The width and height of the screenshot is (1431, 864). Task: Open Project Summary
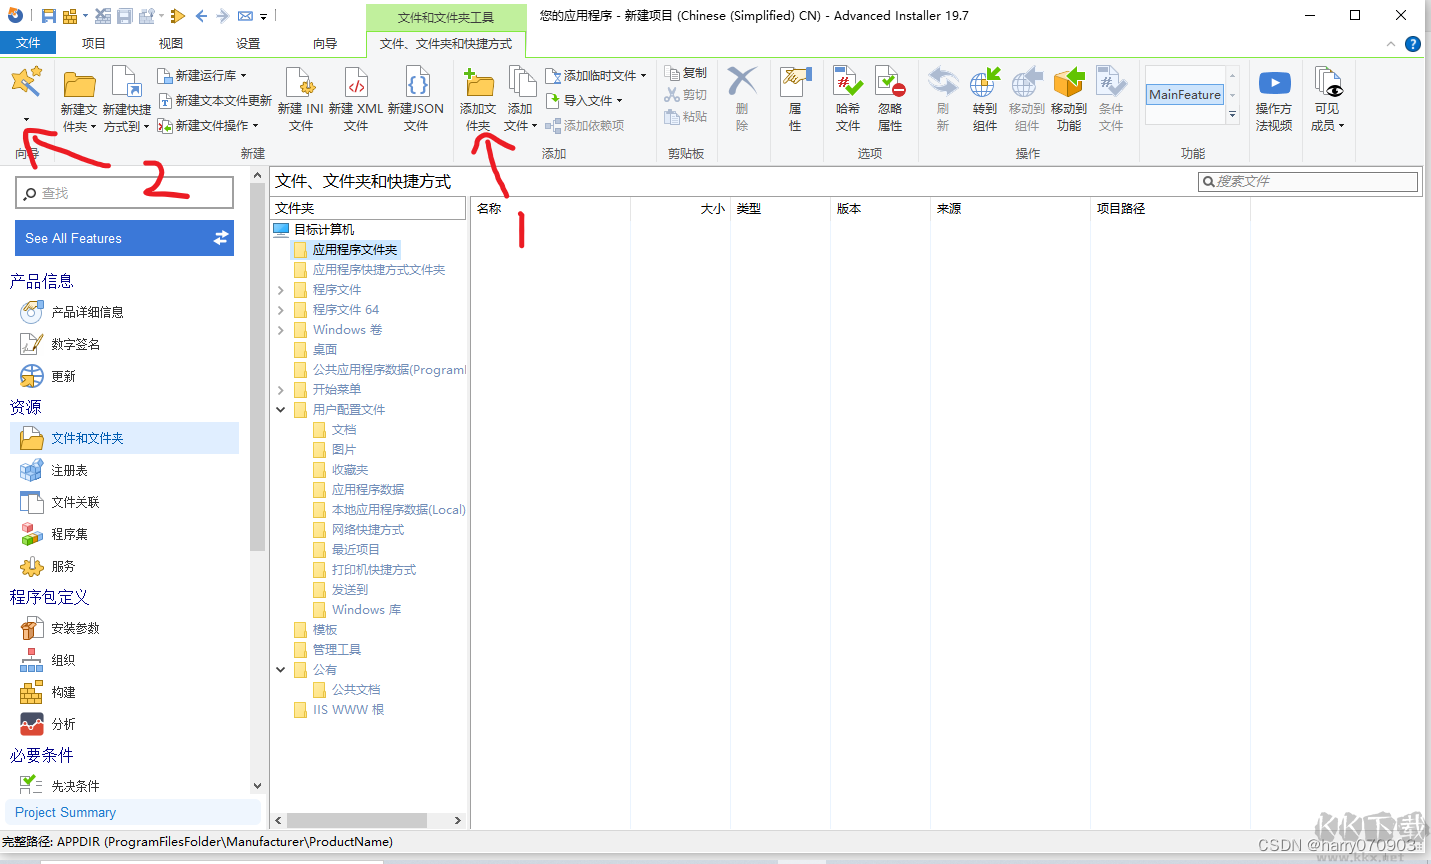coord(65,812)
